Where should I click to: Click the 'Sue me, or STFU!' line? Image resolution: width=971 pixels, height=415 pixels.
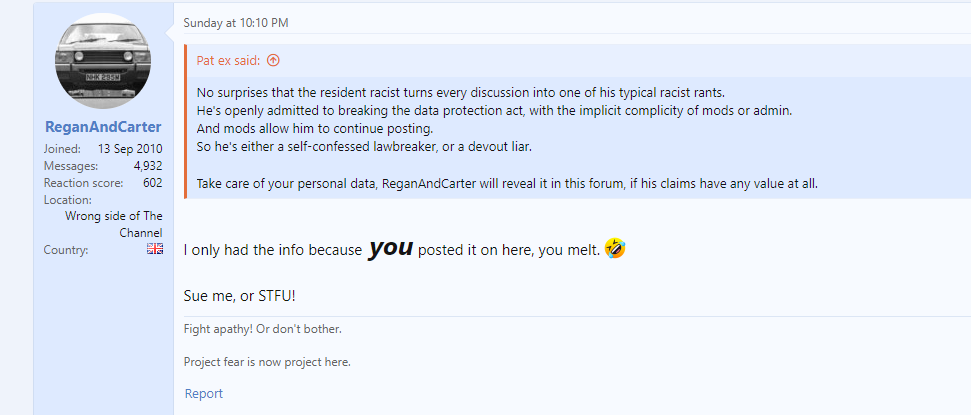click(x=240, y=295)
